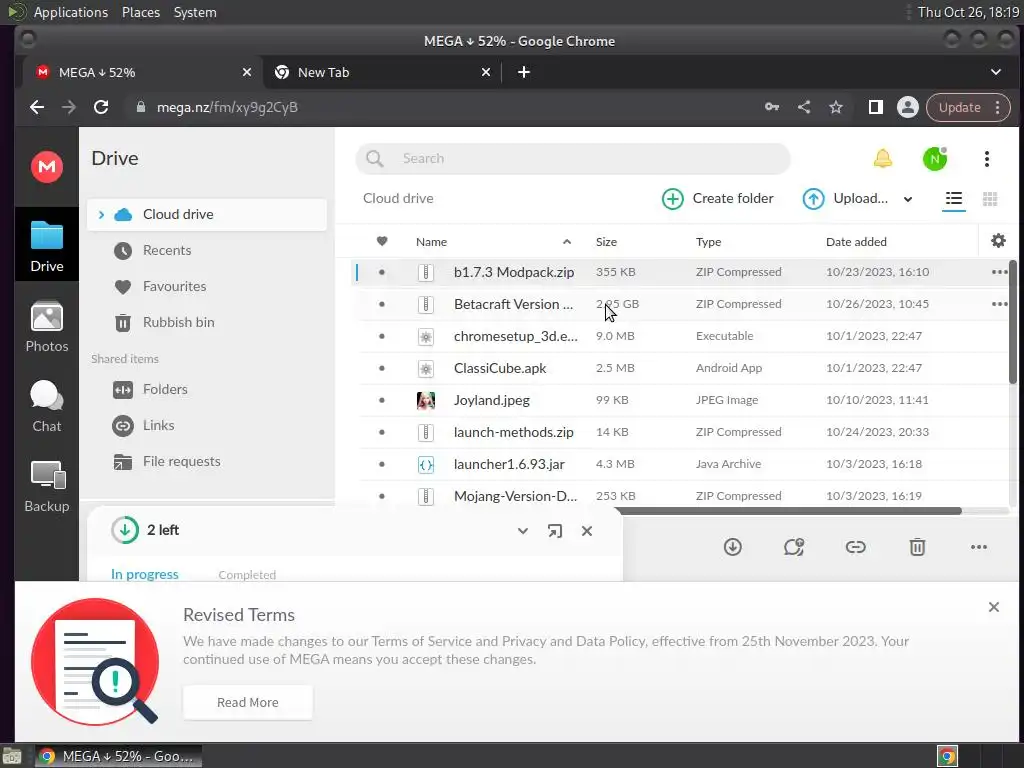Image resolution: width=1024 pixels, height=768 pixels.
Task: Open row options for b1.7.3 Modpack.zip
Action: pos(999,272)
